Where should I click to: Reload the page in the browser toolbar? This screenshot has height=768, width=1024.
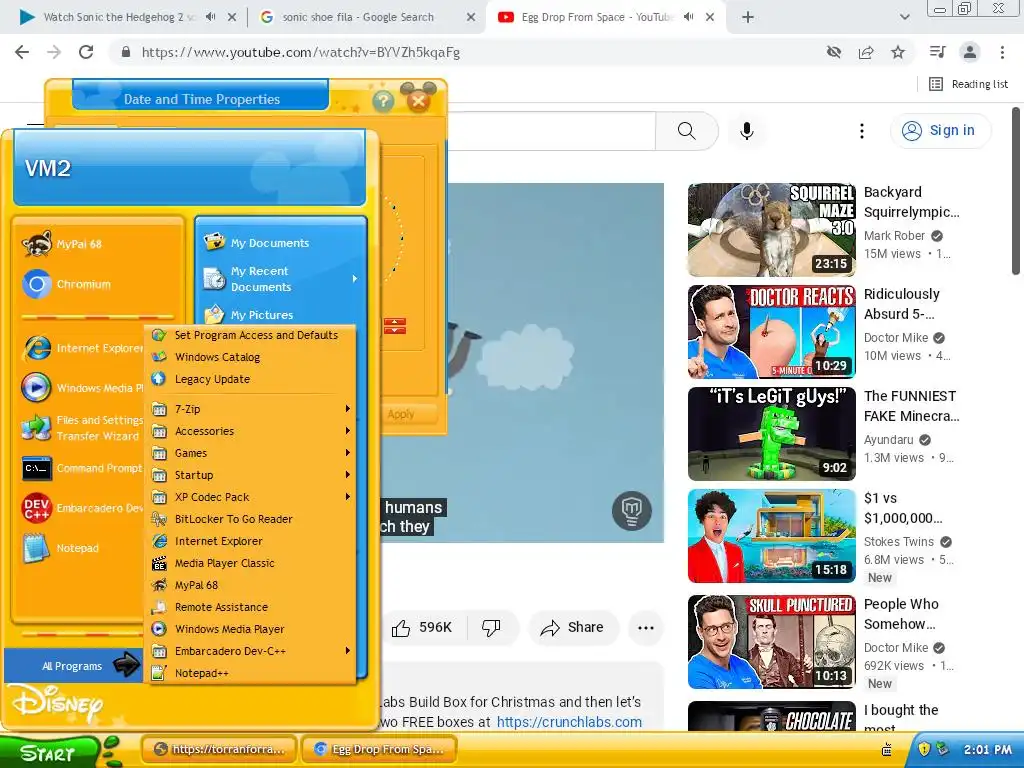(x=86, y=52)
